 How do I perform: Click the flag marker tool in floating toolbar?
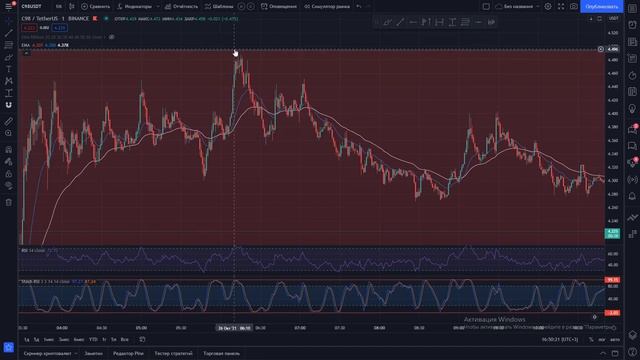426,22
